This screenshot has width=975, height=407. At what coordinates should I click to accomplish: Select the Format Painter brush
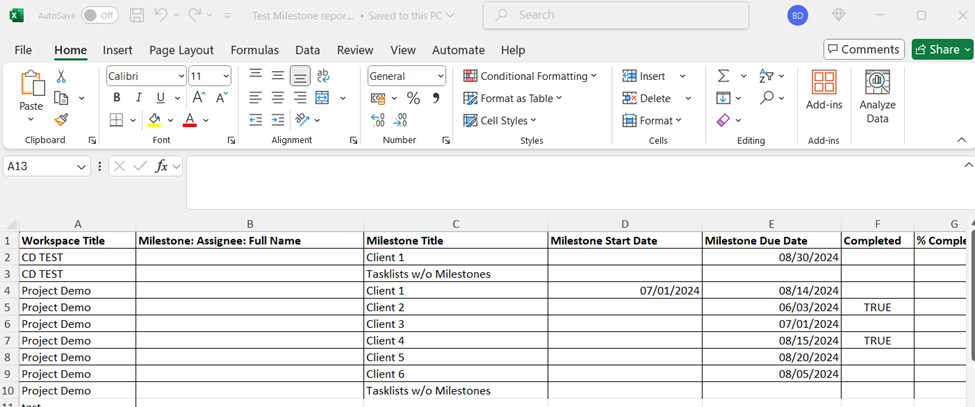pos(61,120)
